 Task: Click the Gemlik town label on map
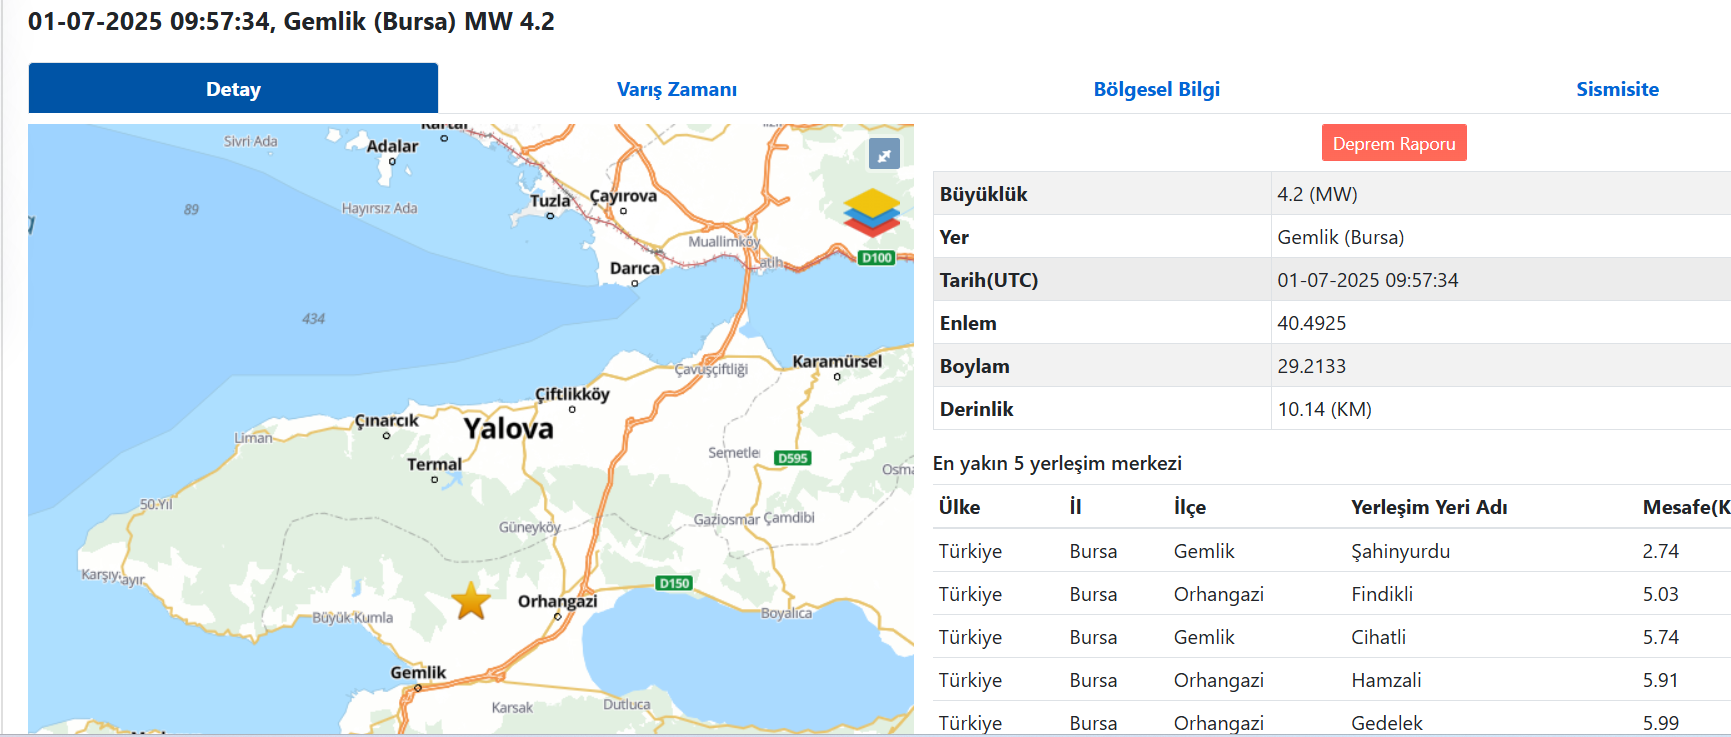point(418,672)
